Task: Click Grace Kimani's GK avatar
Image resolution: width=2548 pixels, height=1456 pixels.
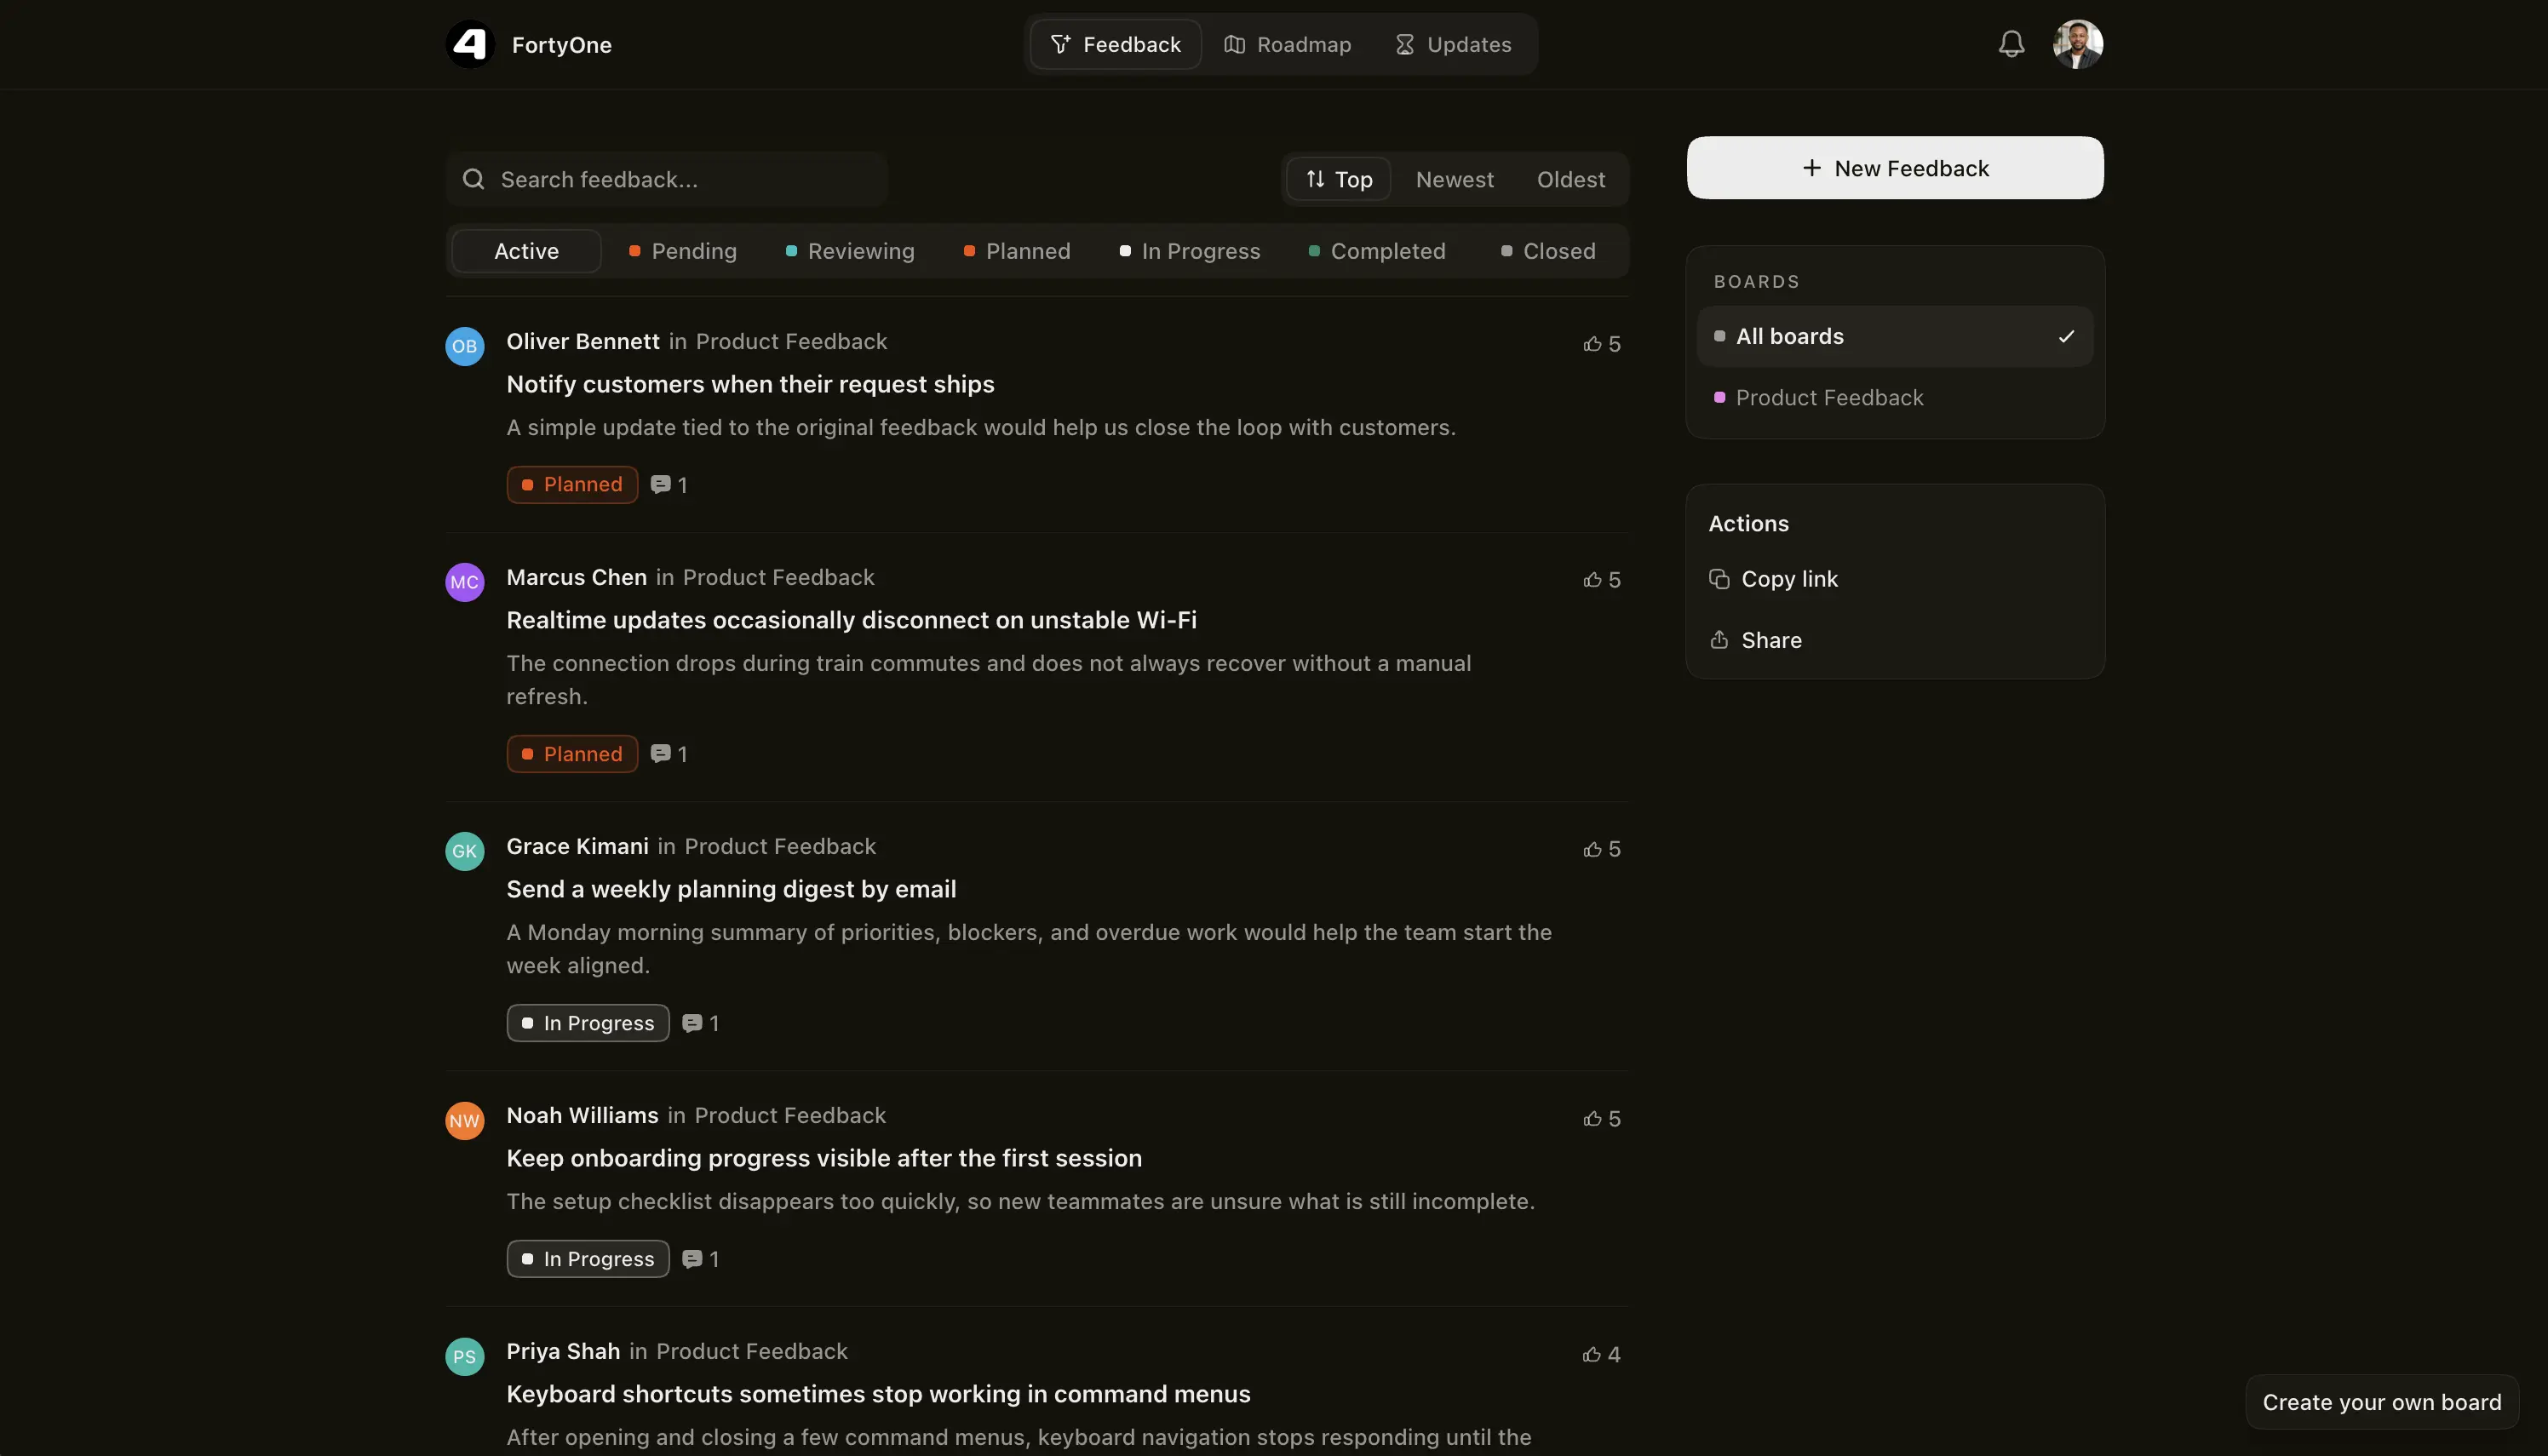Action: (465, 851)
